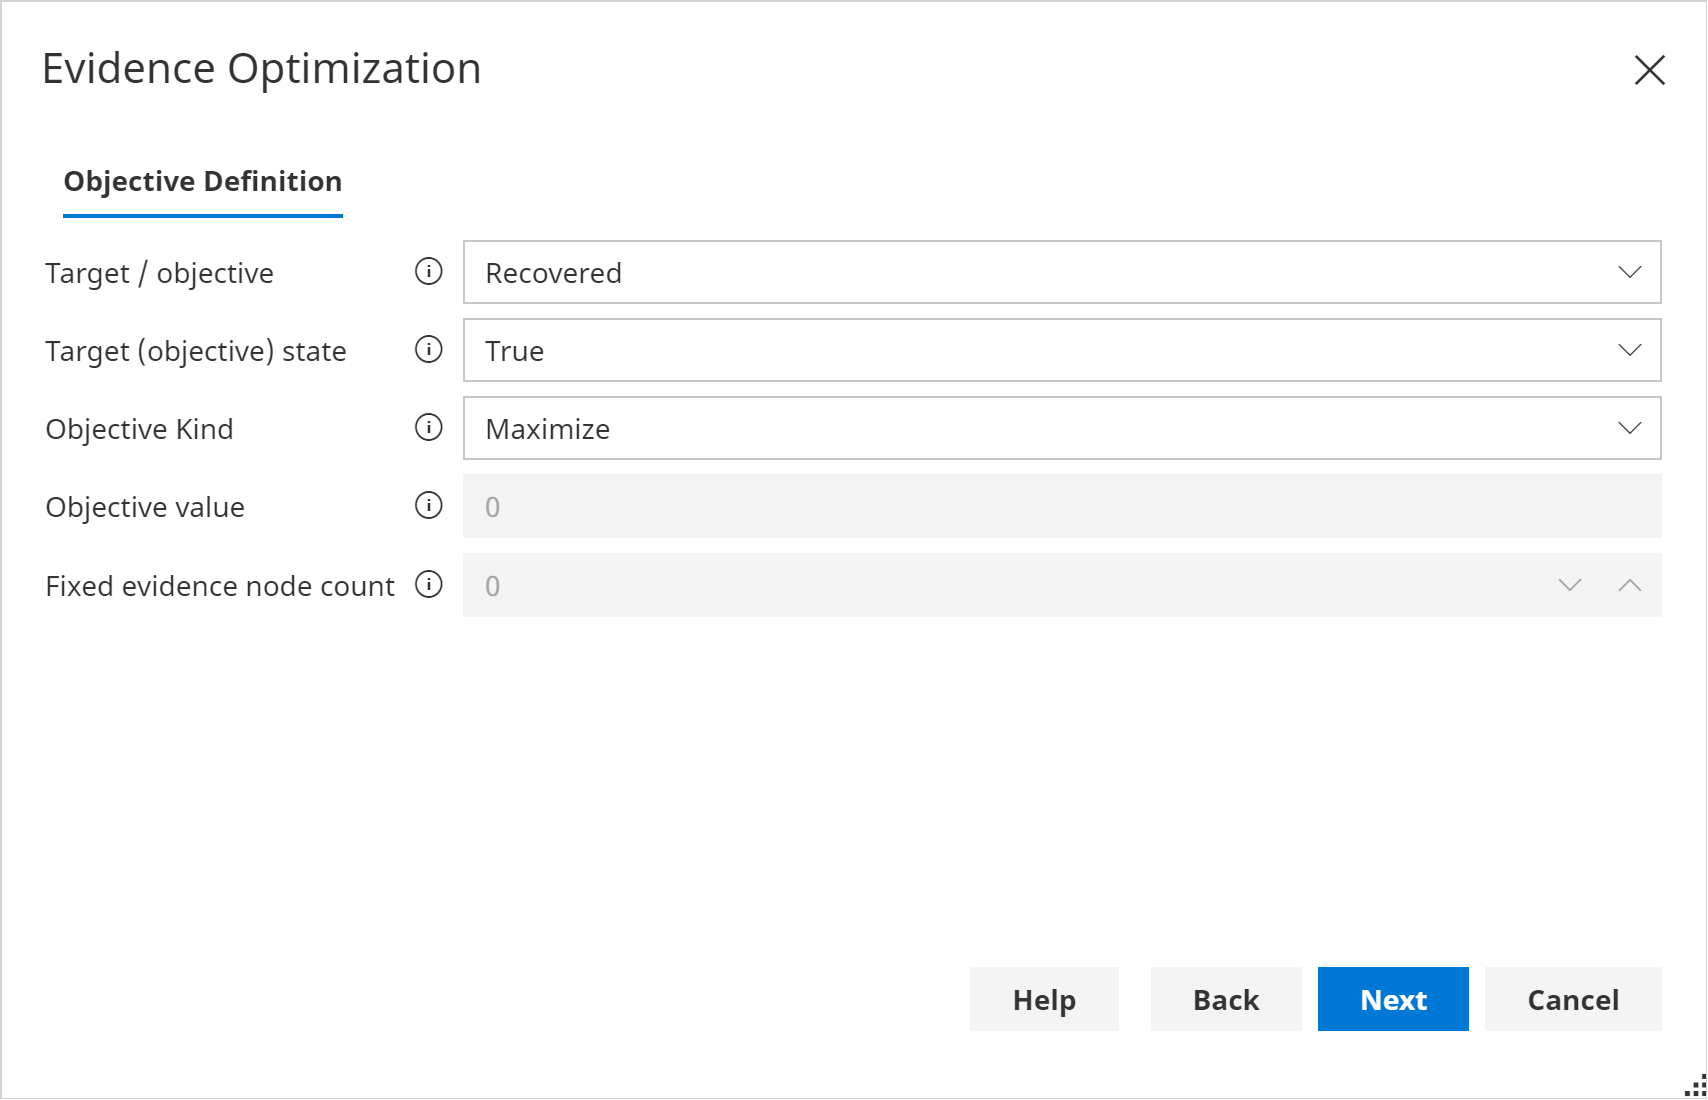Expand the Target state dropdown showing True
1708x1100 pixels.
(x=1061, y=350)
